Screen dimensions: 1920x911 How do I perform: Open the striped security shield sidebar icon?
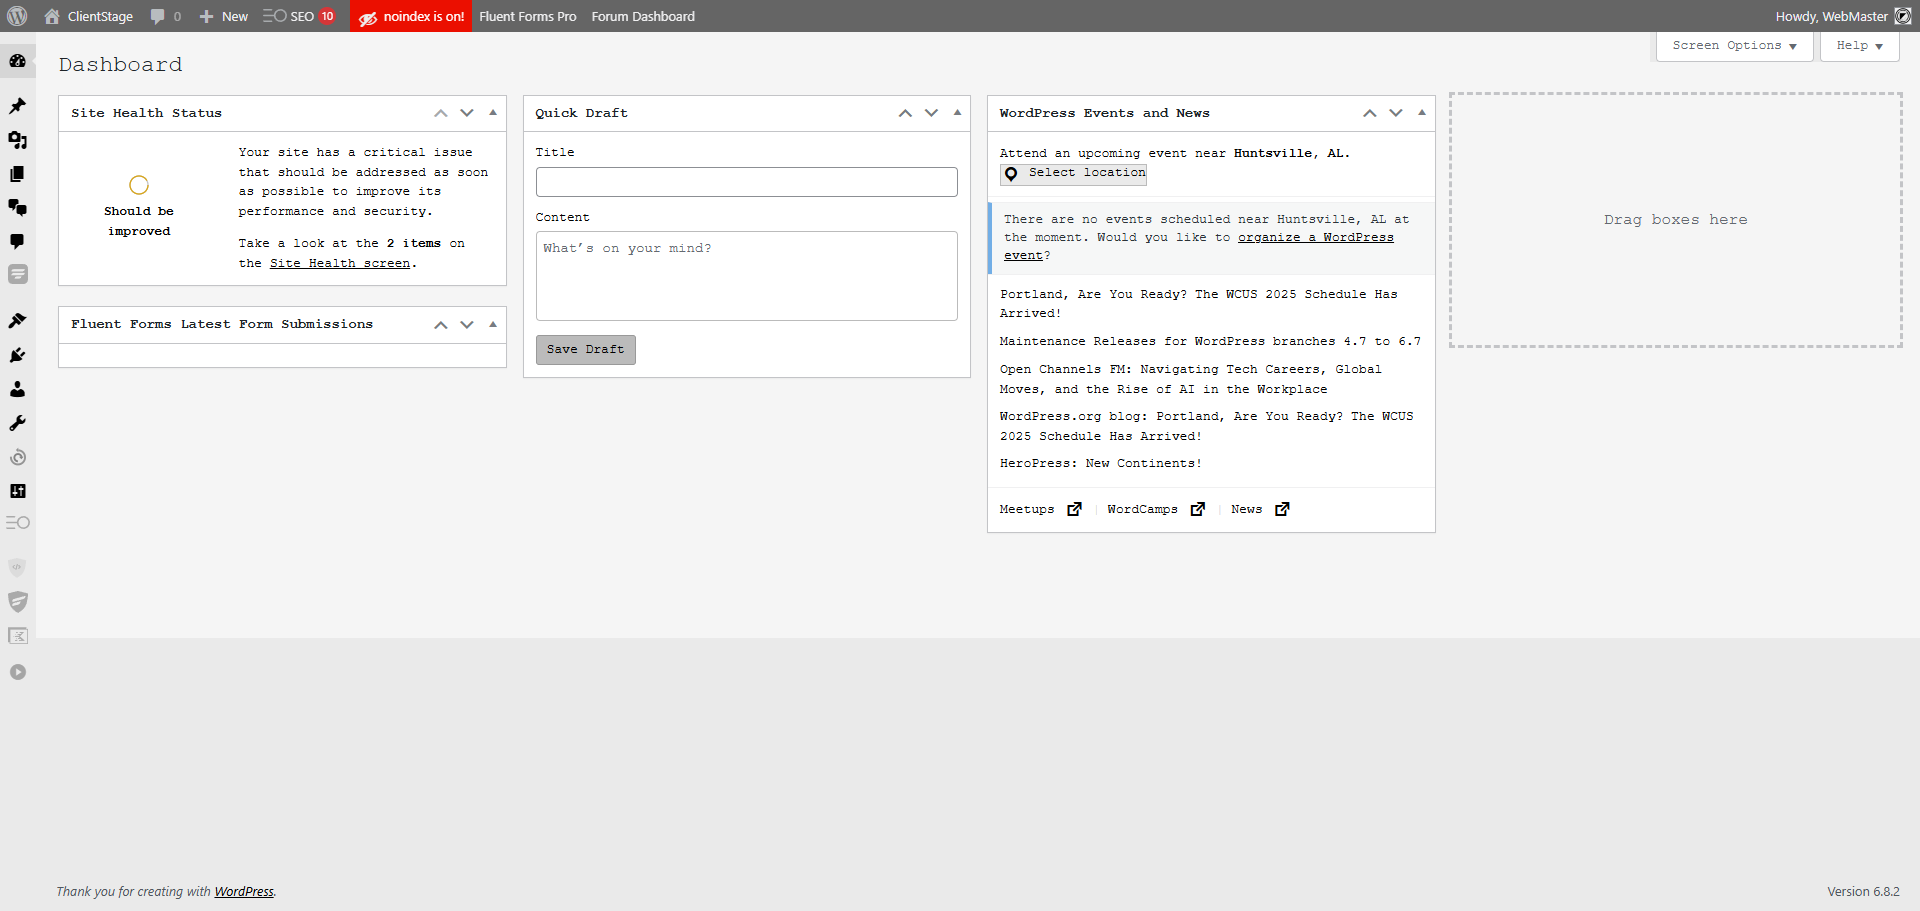18,601
